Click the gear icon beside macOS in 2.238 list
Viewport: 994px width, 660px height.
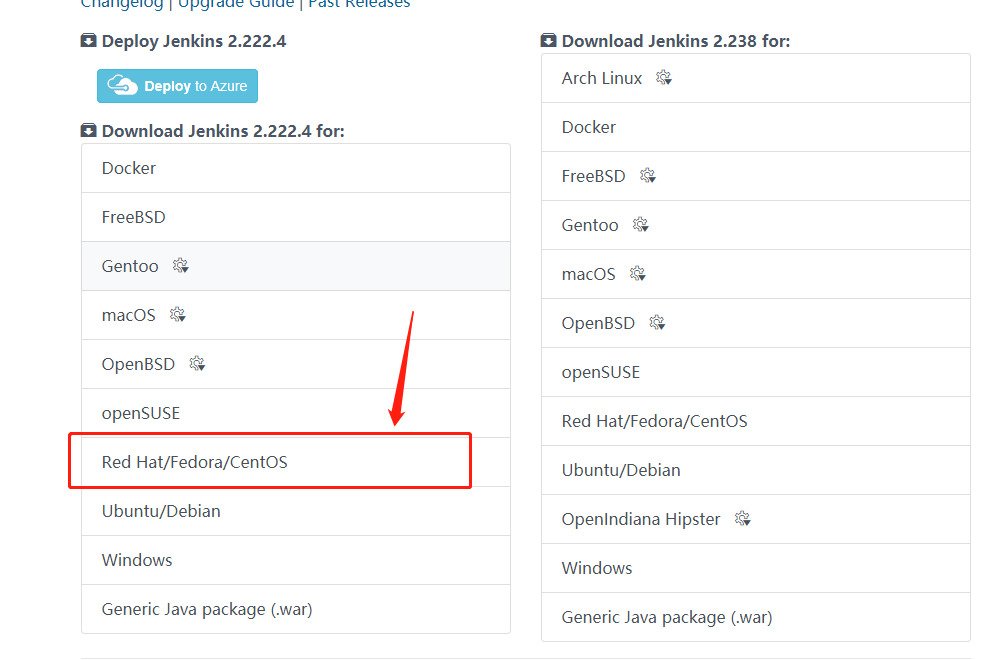637,273
